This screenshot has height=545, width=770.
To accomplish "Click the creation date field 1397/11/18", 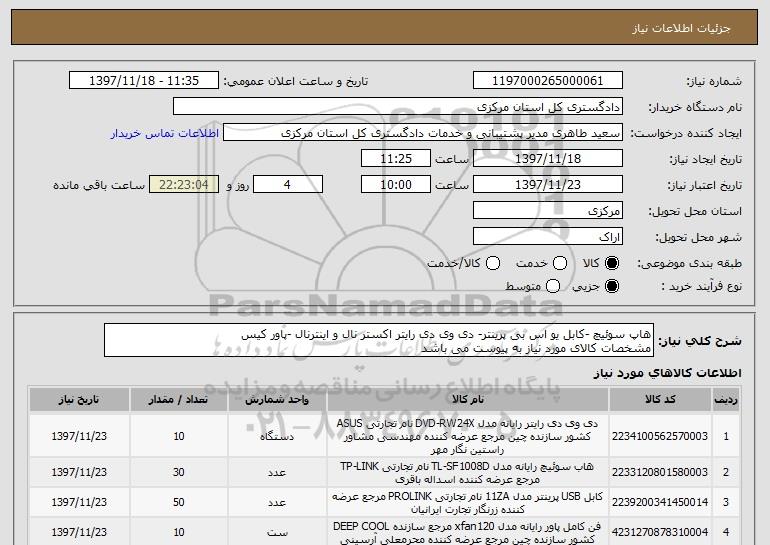I will coord(548,159).
